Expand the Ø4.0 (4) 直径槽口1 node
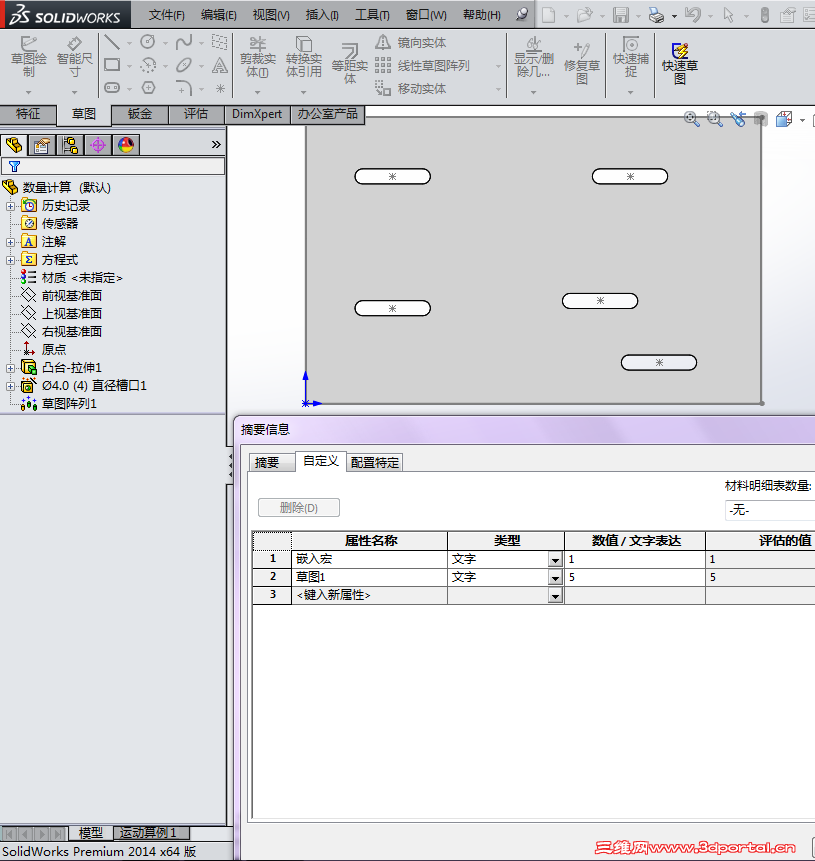The image size is (815, 861). (x=10, y=387)
